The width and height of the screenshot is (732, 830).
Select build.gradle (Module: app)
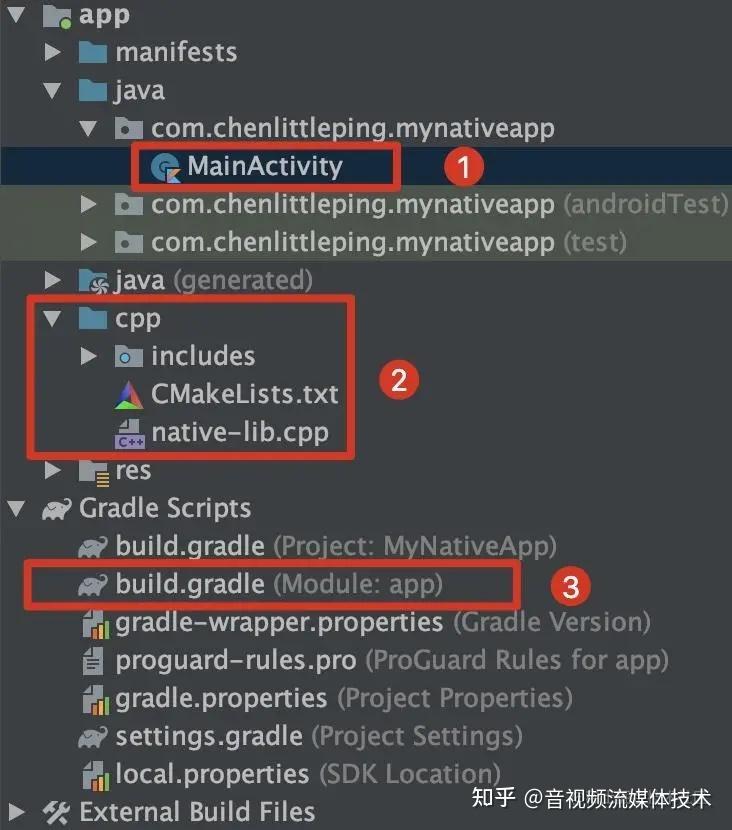pos(190,584)
